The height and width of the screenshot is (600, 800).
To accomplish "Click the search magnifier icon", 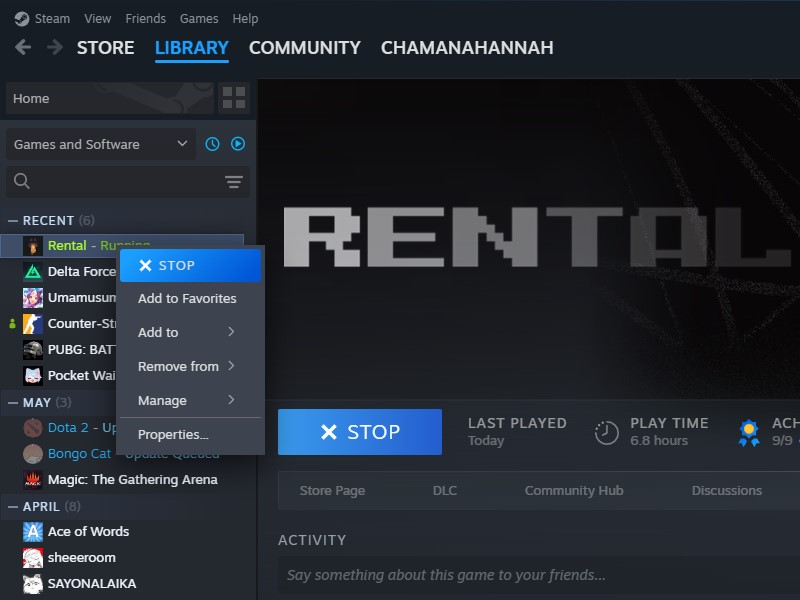I will 21,181.
